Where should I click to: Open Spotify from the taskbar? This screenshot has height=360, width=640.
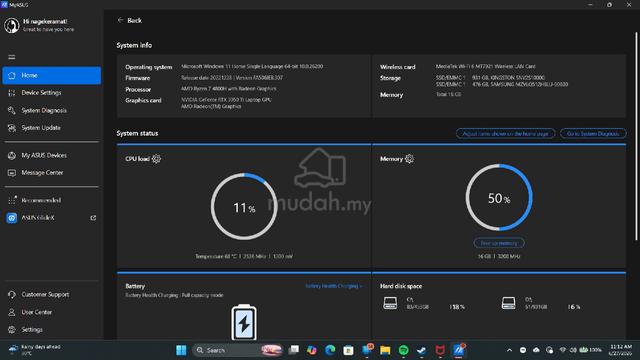[403, 350]
